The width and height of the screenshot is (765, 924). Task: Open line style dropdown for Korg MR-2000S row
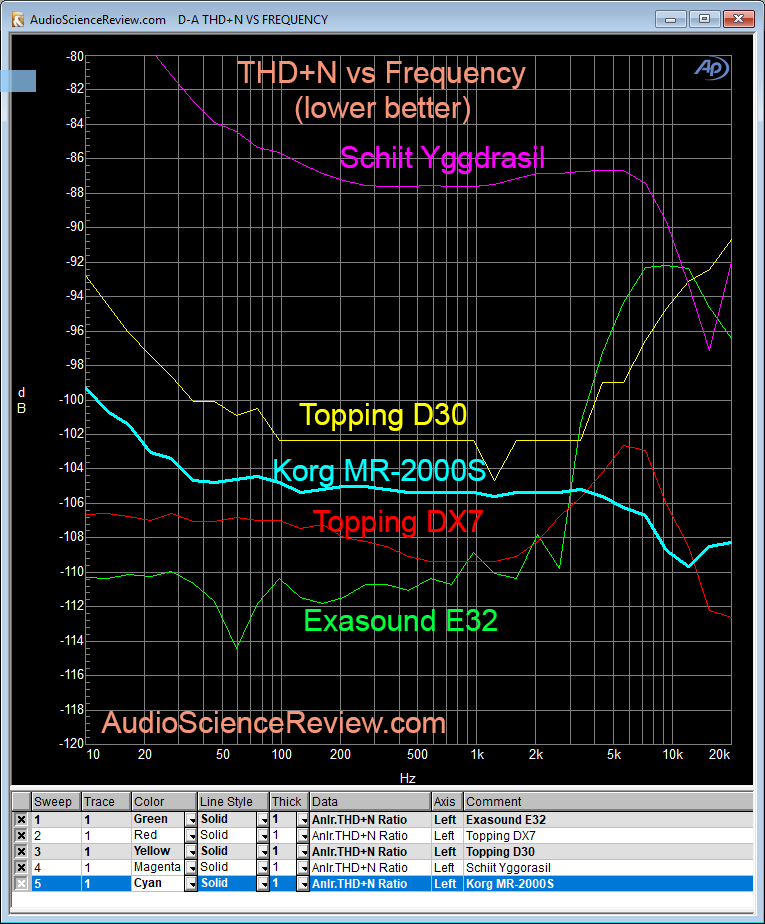coord(263,883)
